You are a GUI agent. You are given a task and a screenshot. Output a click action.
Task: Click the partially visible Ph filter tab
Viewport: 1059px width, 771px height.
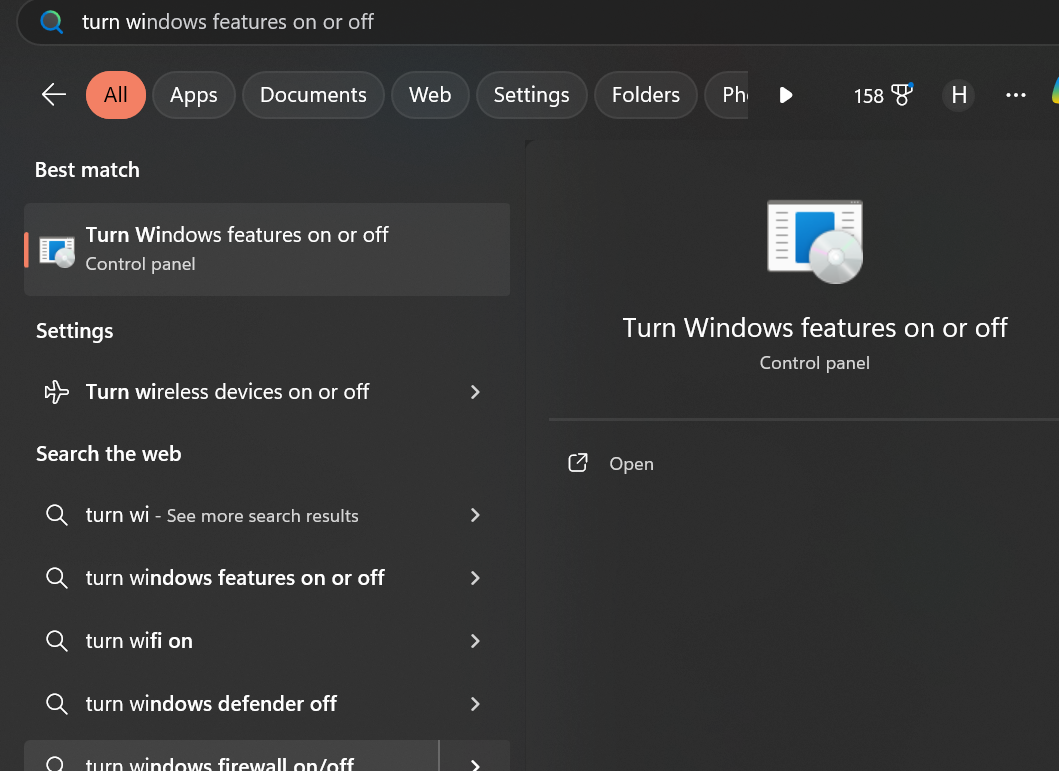727,95
